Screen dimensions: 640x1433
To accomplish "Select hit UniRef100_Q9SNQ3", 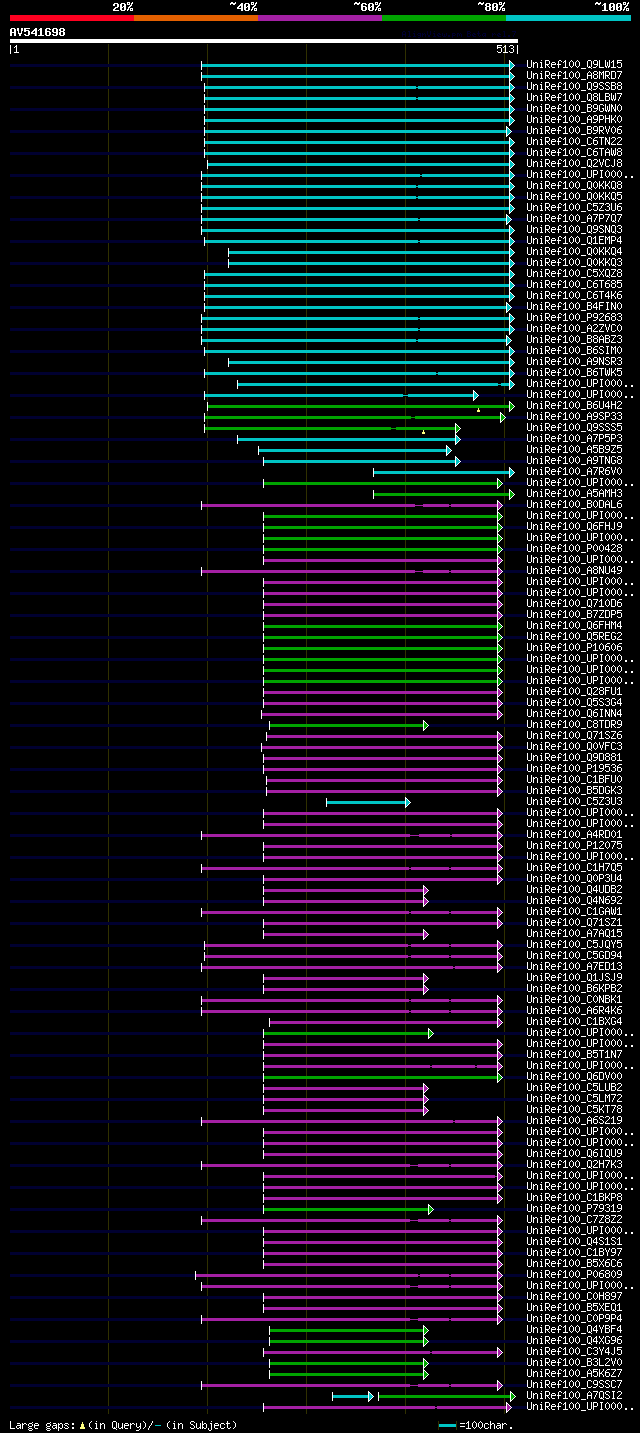I will pos(574,229).
